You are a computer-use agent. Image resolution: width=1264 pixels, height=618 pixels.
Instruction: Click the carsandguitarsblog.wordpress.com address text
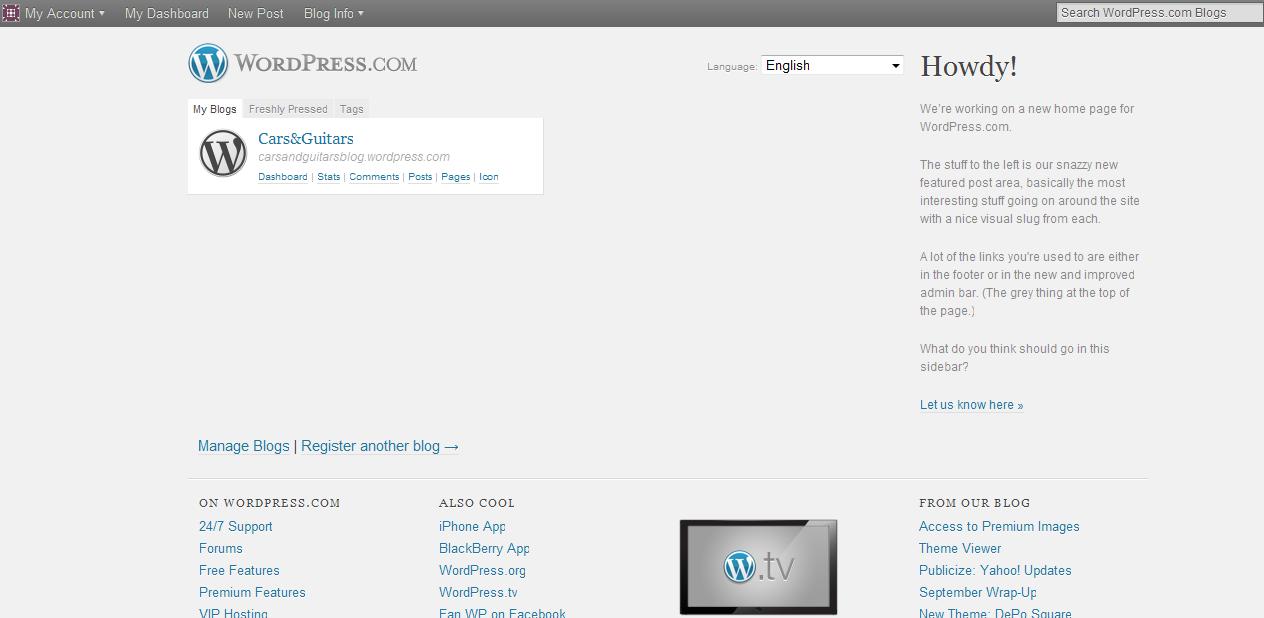354,157
